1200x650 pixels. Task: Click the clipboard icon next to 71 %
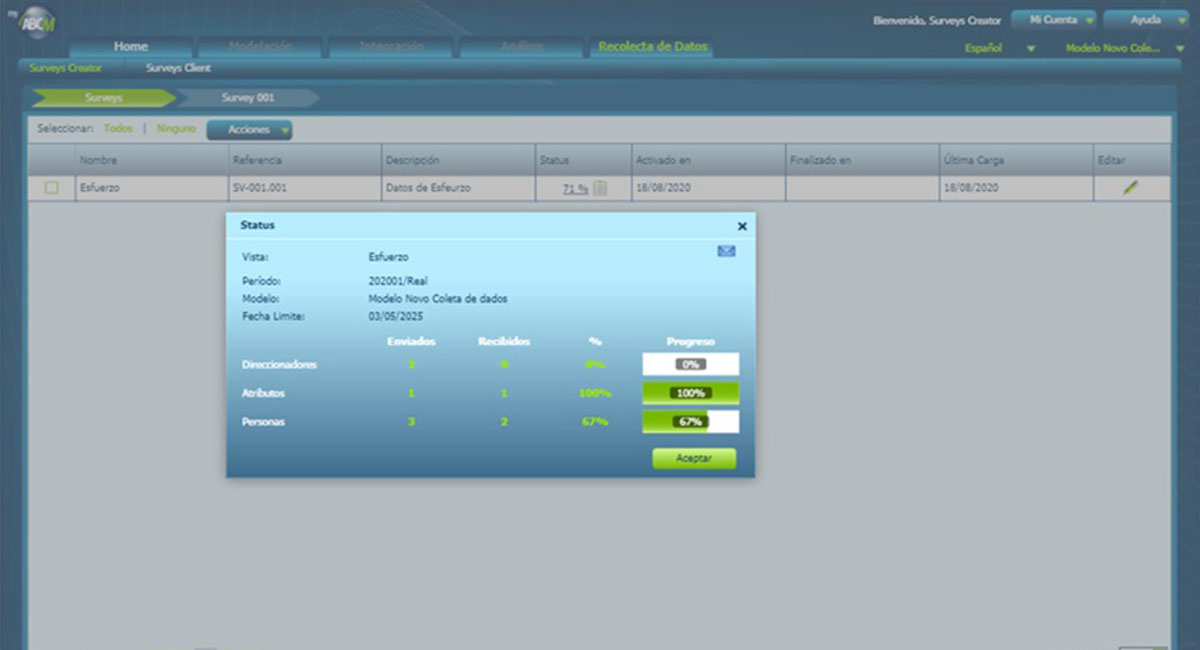click(x=600, y=188)
